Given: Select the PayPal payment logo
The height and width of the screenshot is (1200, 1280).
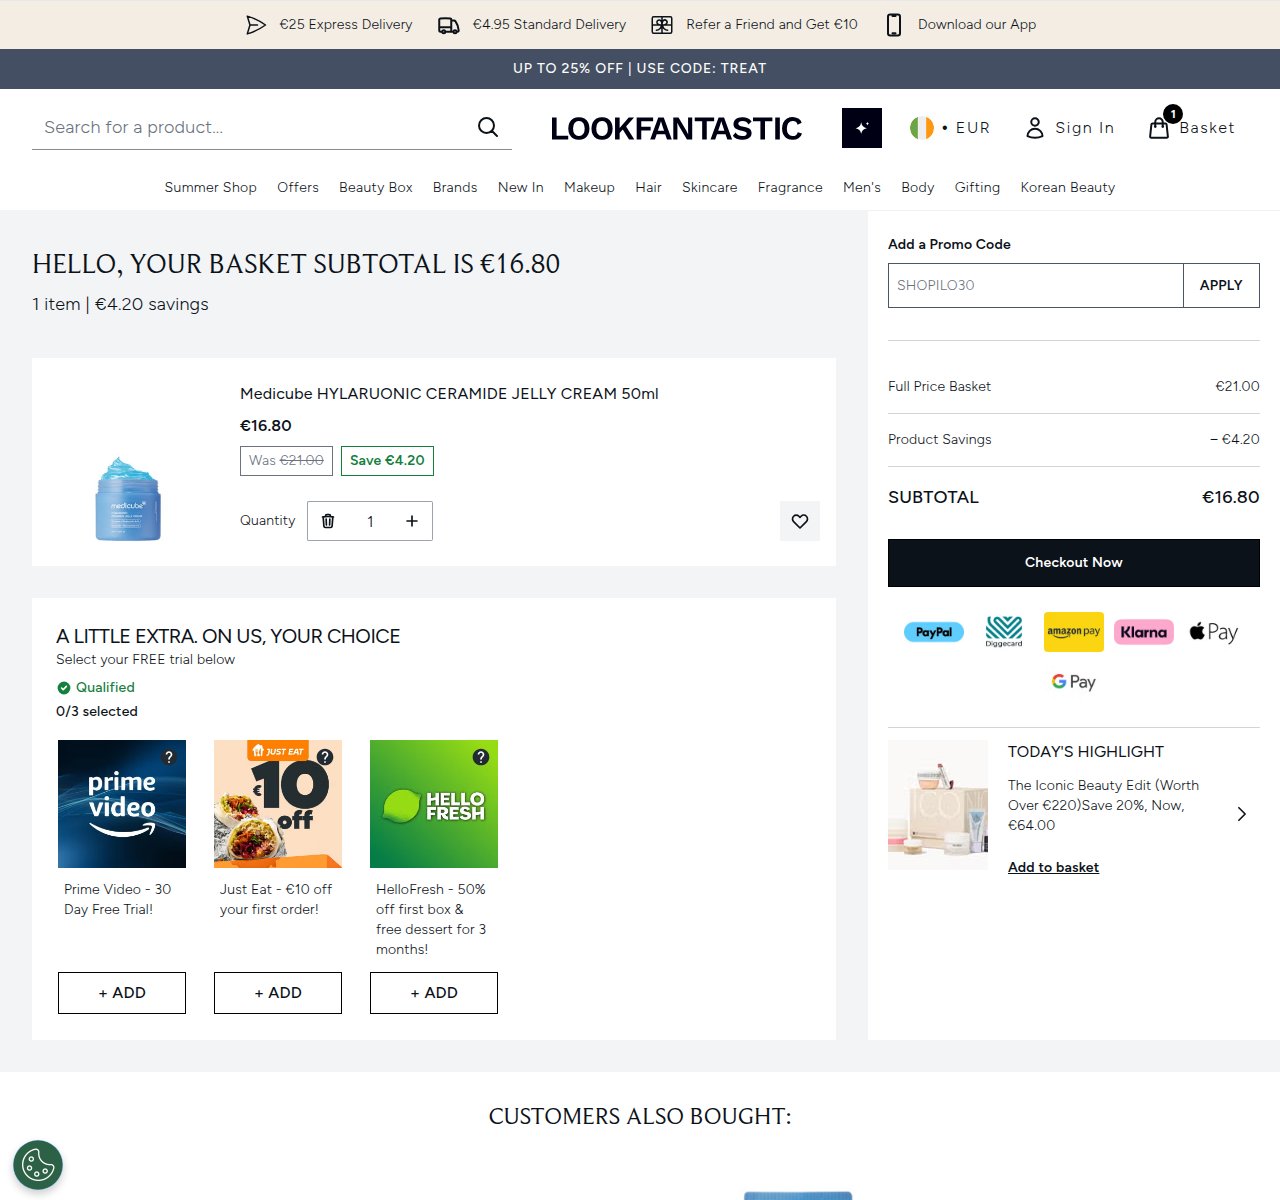Looking at the screenshot, I should (934, 632).
